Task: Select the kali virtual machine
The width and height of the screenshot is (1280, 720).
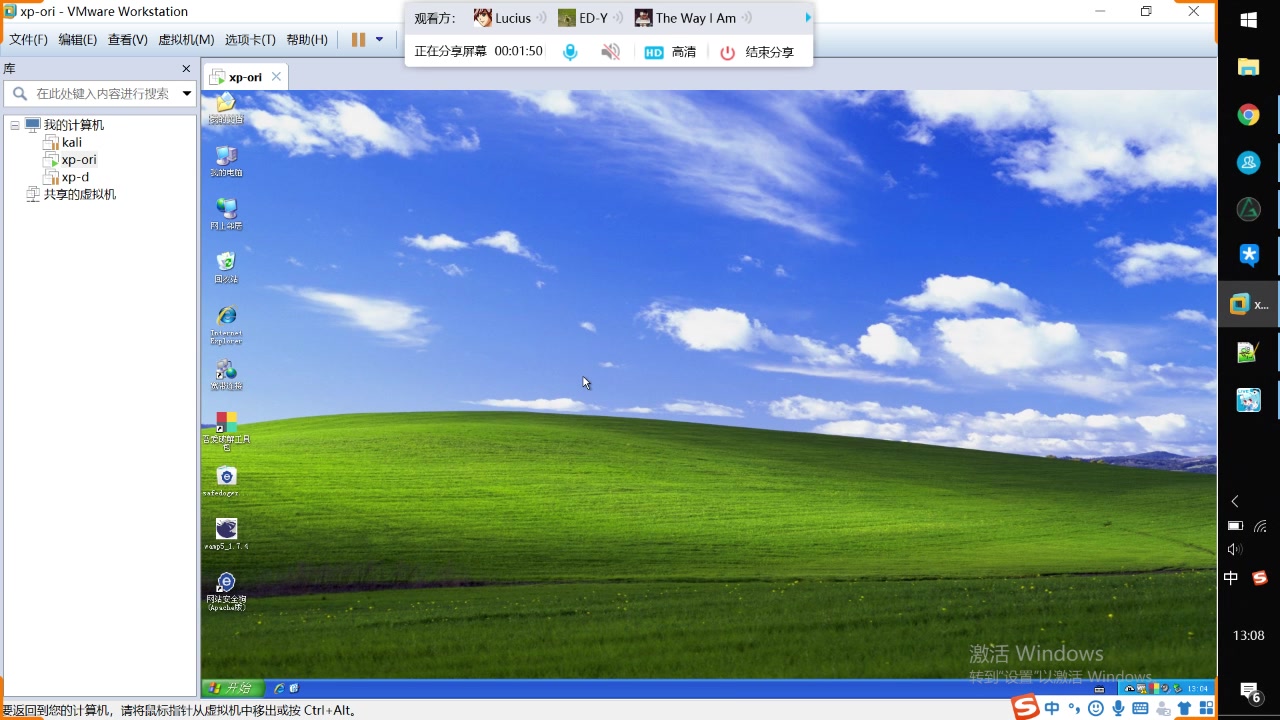Action: 72,142
